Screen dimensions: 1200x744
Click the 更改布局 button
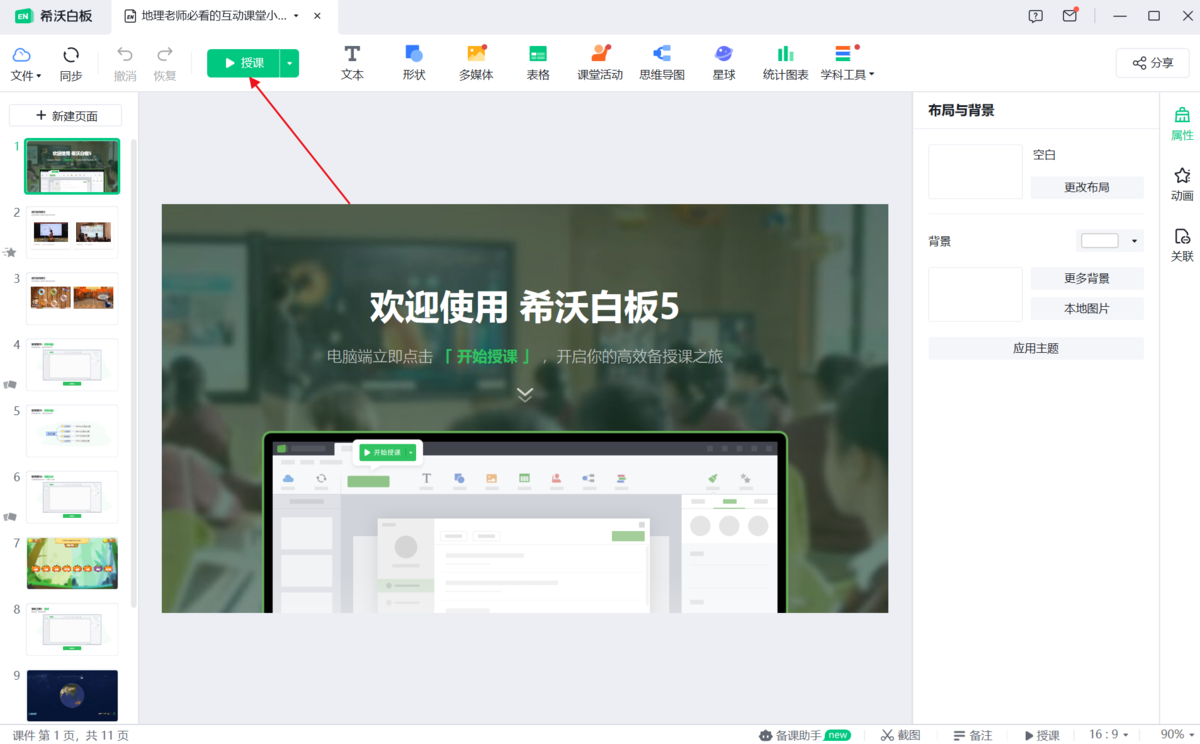point(1087,187)
